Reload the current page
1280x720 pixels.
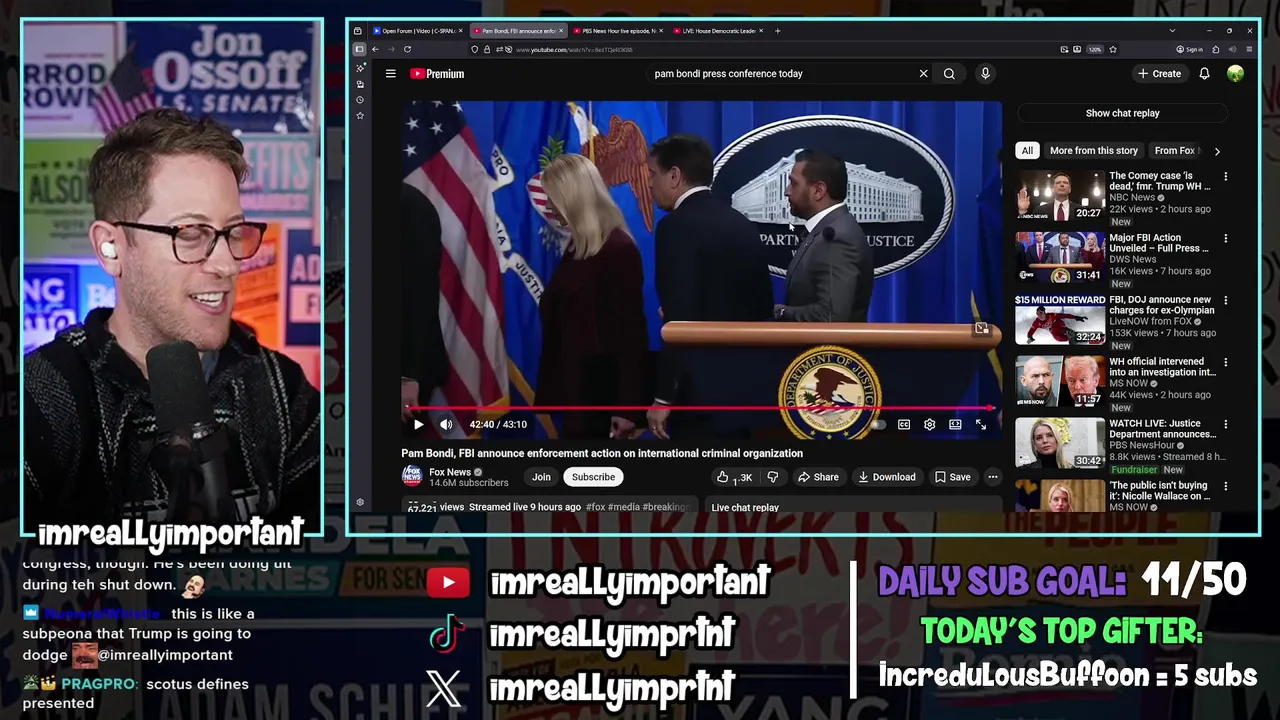coord(407,49)
